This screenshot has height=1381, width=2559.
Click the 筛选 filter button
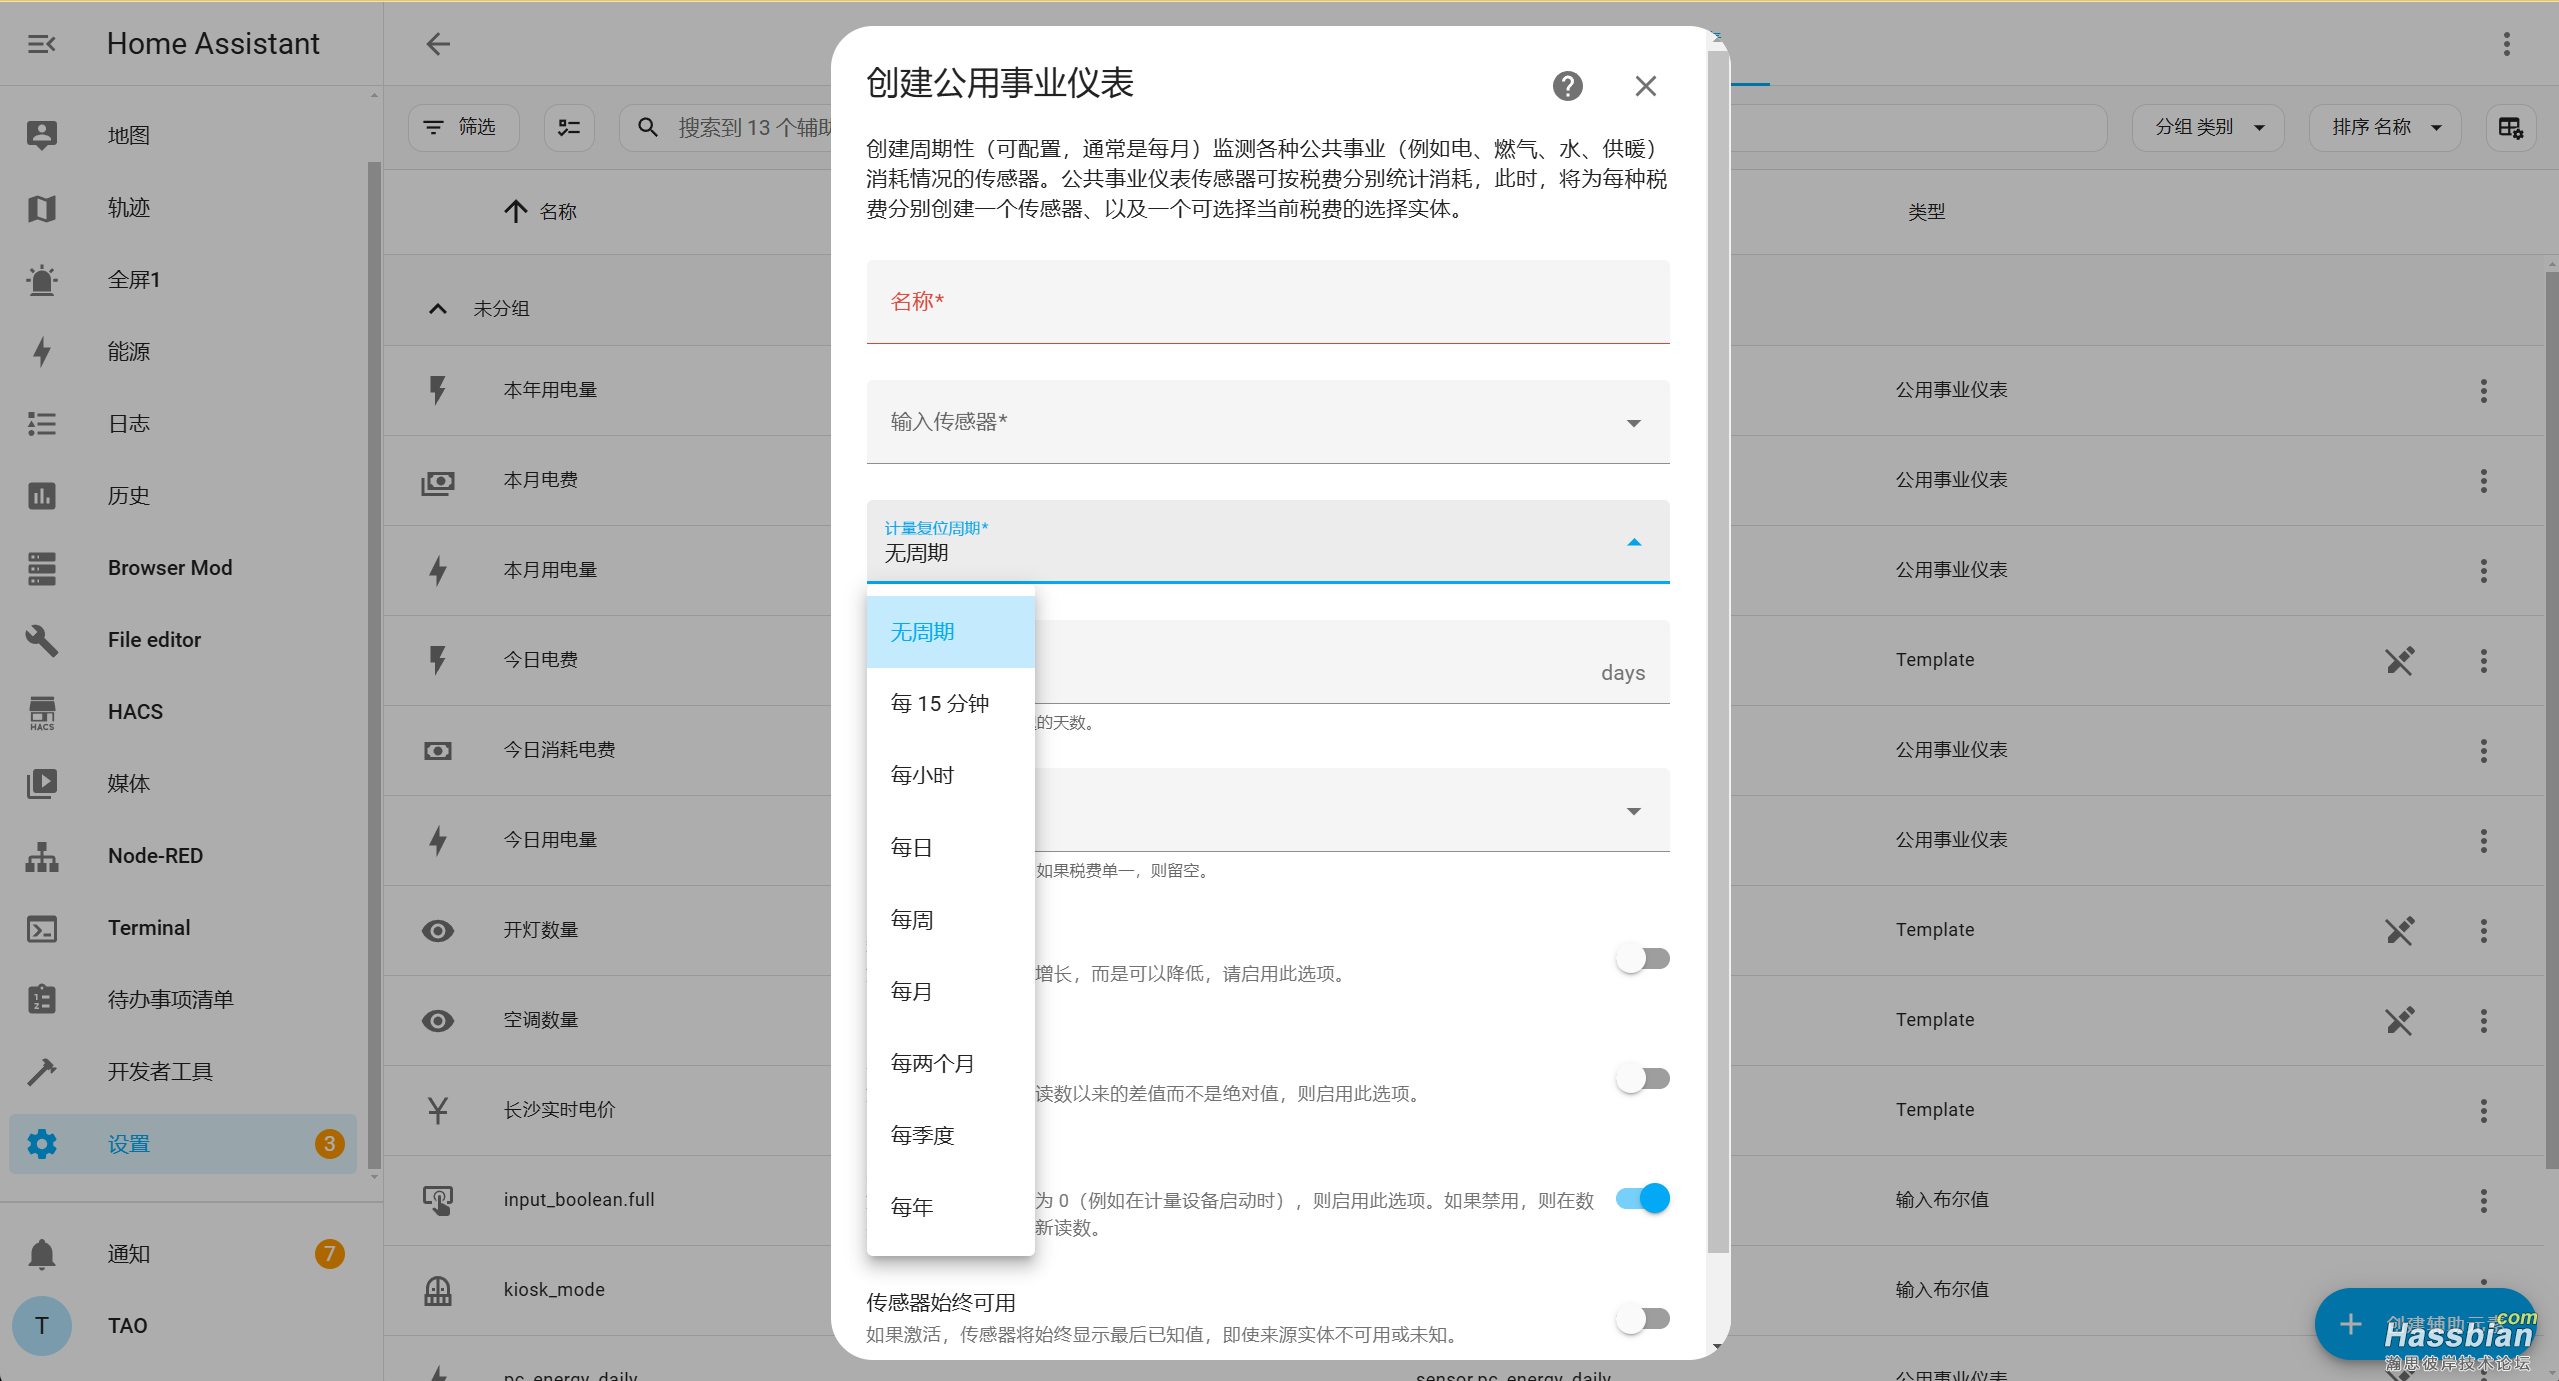coord(463,127)
